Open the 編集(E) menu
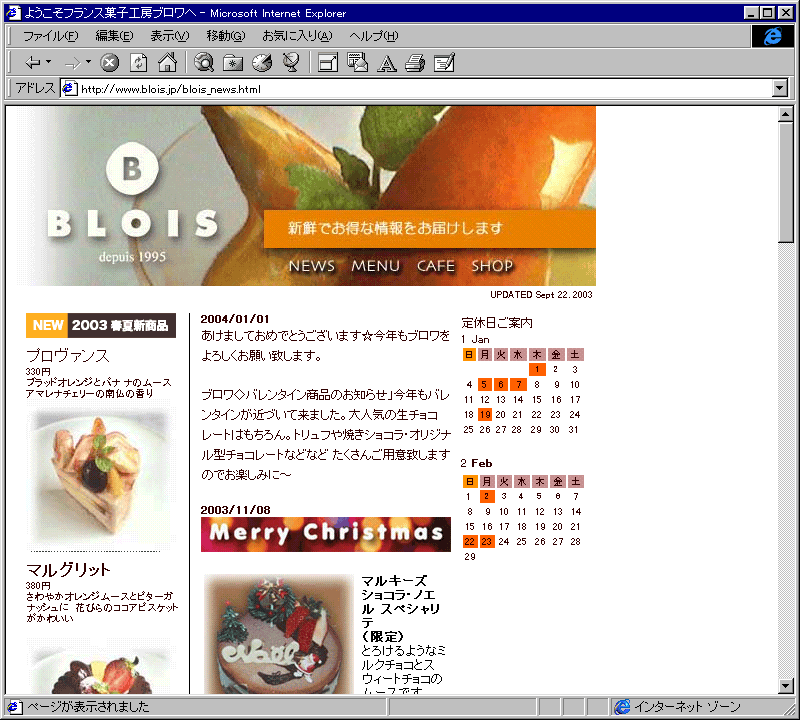800x720 pixels. click(x=114, y=36)
